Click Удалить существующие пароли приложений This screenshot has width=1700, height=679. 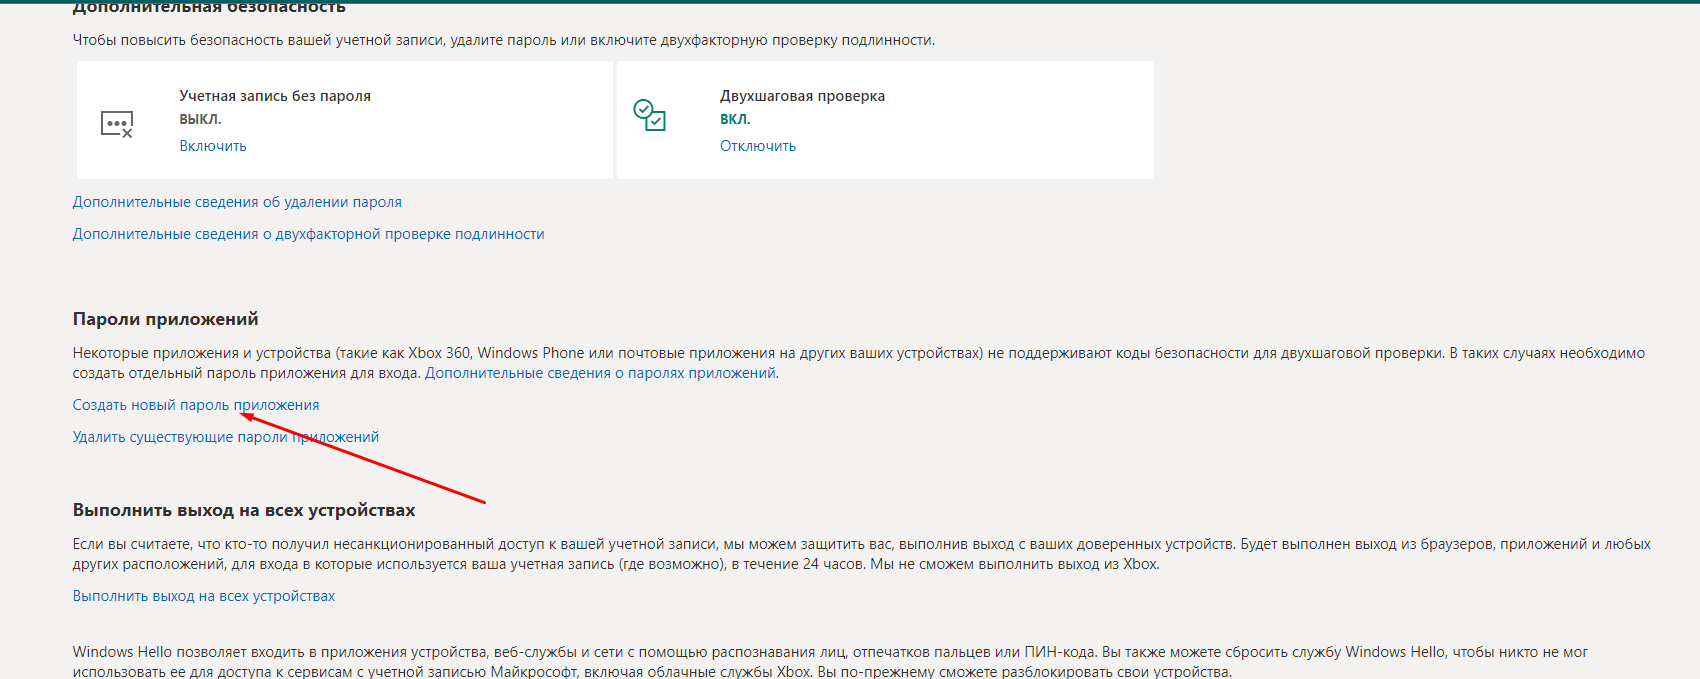coord(225,437)
